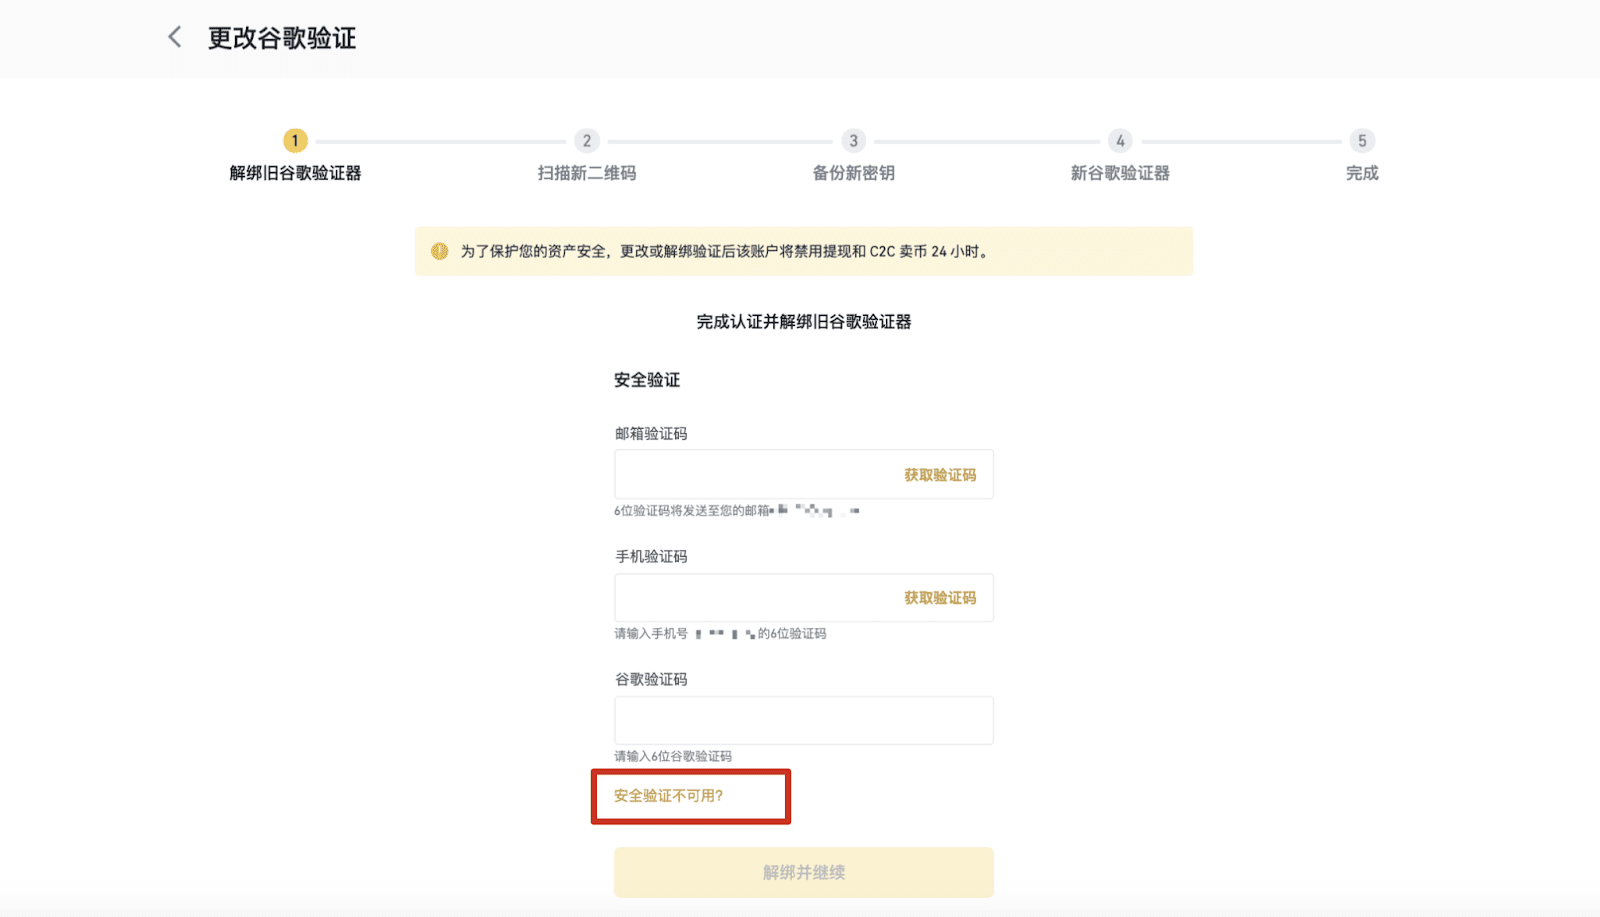Click the 解绑并继续 button
Screen dimensions: 1600x917
pos(804,872)
